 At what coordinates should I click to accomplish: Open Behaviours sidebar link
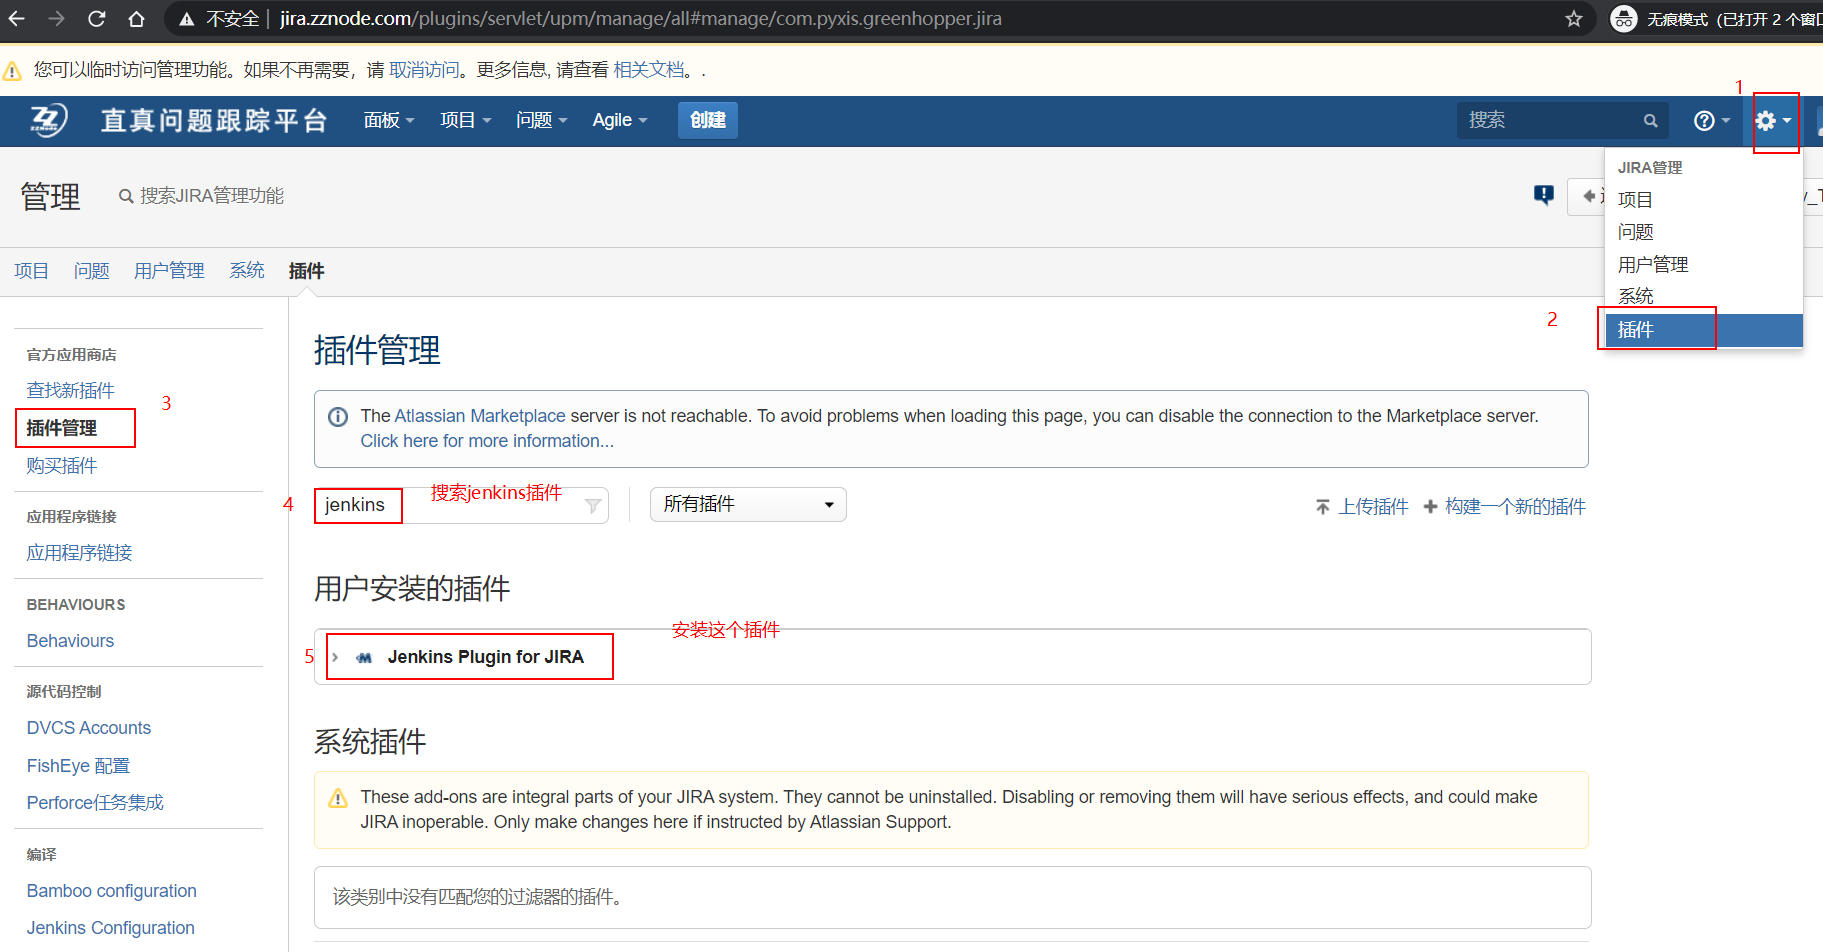click(x=70, y=641)
